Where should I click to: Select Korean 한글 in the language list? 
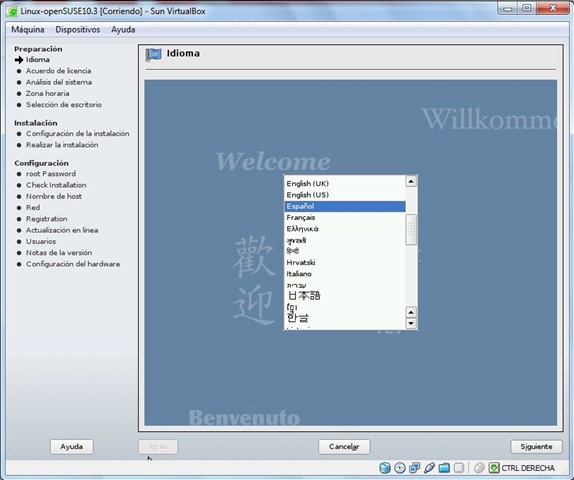(x=345, y=317)
